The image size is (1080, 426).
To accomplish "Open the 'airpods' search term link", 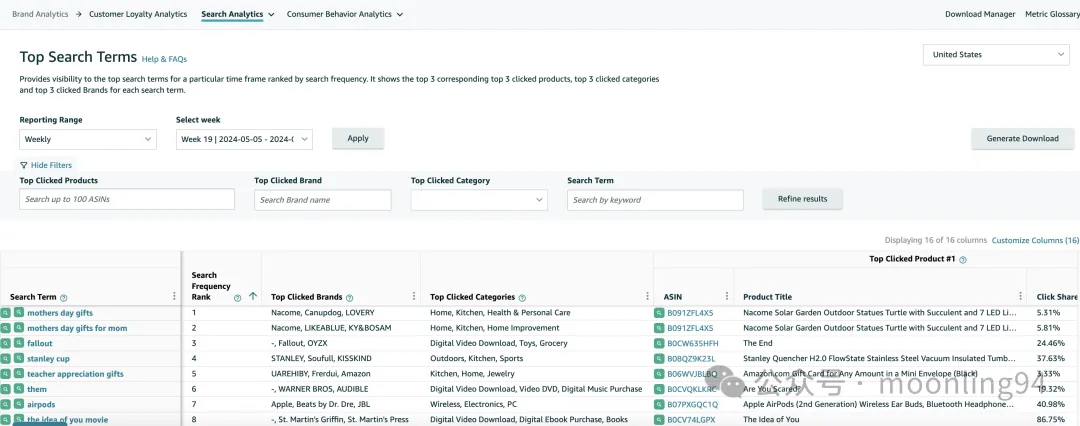I will (x=41, y=405).
